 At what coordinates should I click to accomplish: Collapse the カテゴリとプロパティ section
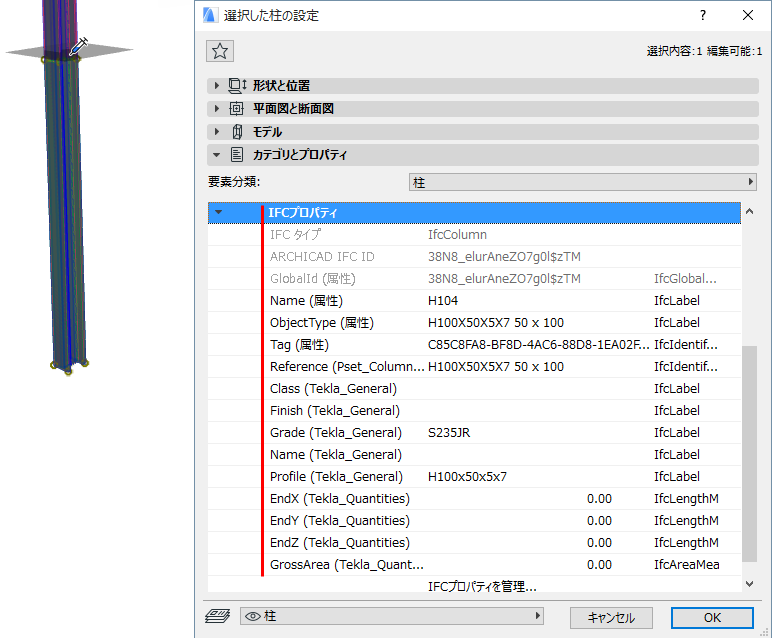coord(216,155)
